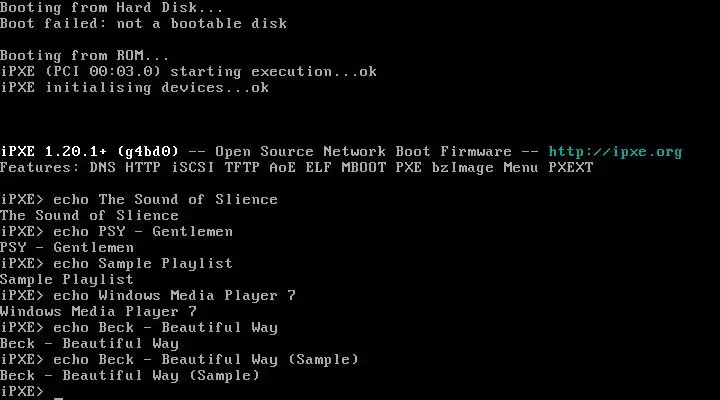Click the http://ipxe.org link

point(615,152)
